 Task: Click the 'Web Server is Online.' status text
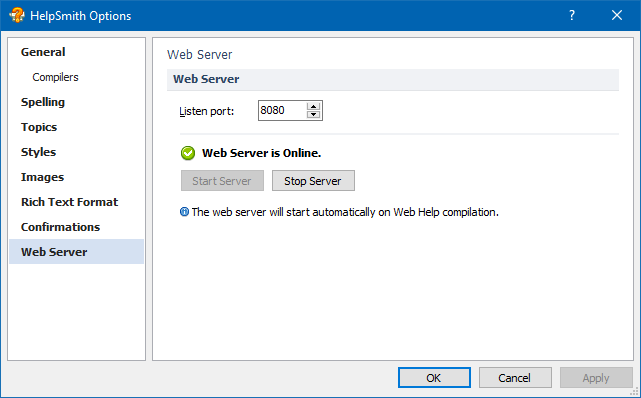click(x=261, y=153)
